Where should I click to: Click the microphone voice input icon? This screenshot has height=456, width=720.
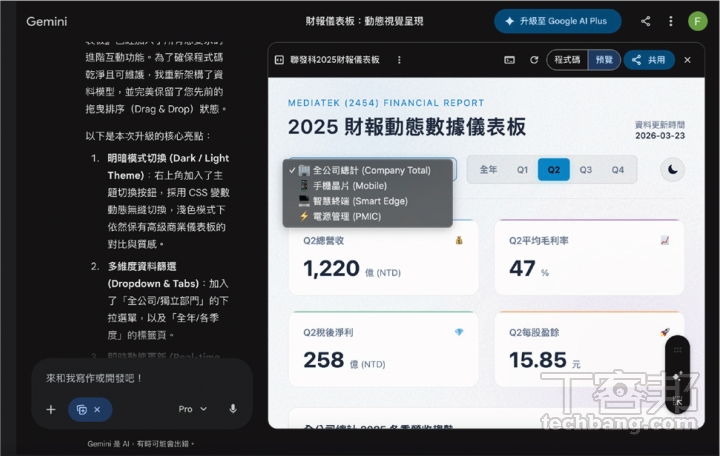[233, 409]
